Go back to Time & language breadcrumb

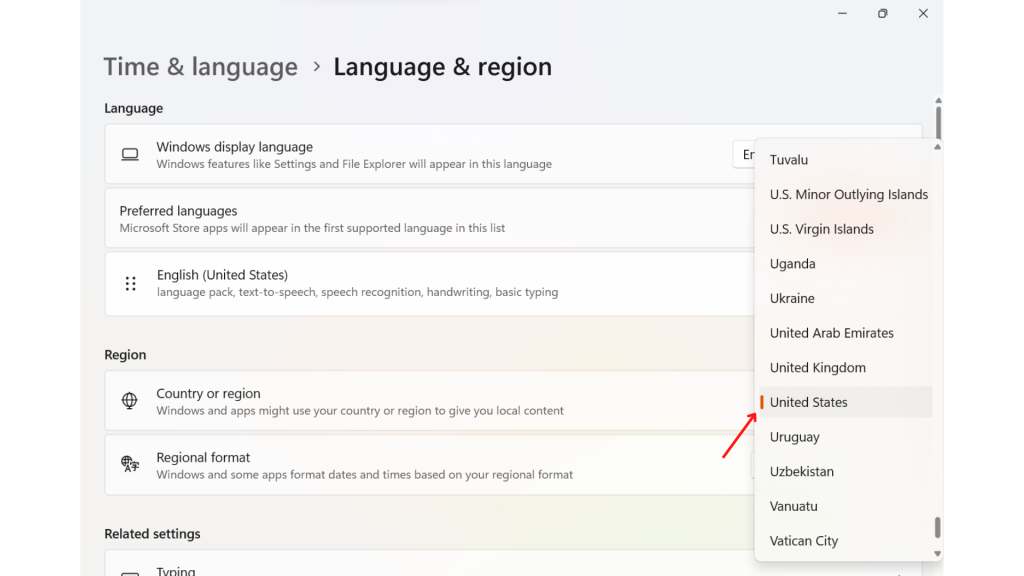tap(200, 67)
